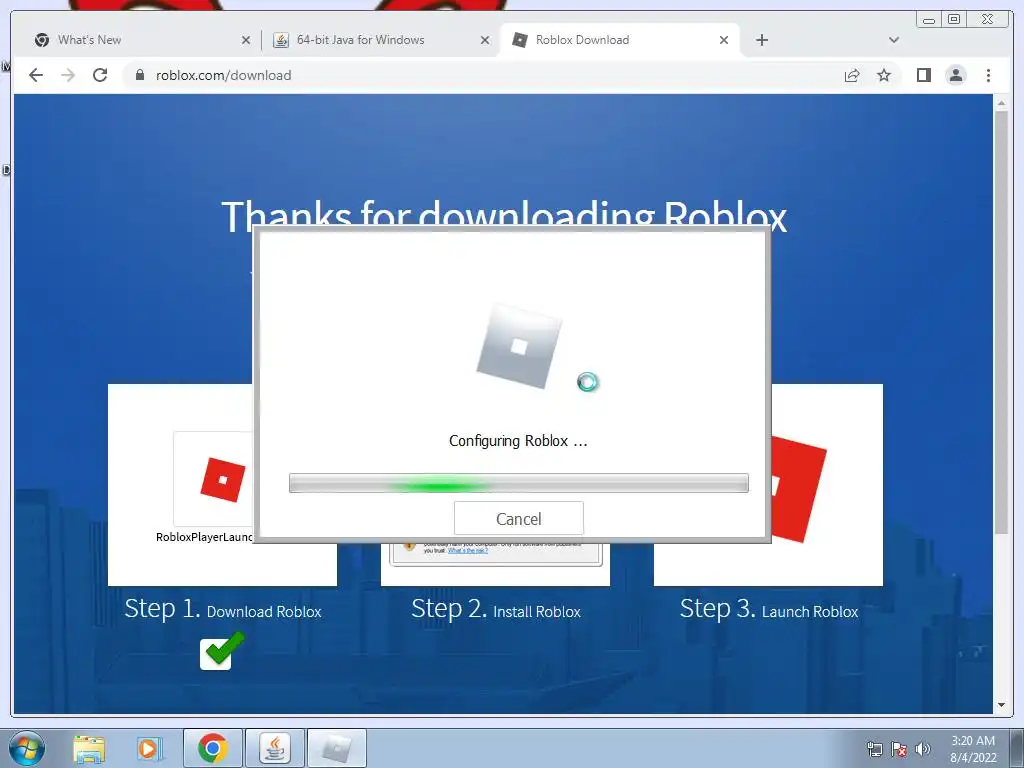1024x768 pixels.
Task: Click the taskbar clock showing 3:20 AM
Action: tap(973, 749)
